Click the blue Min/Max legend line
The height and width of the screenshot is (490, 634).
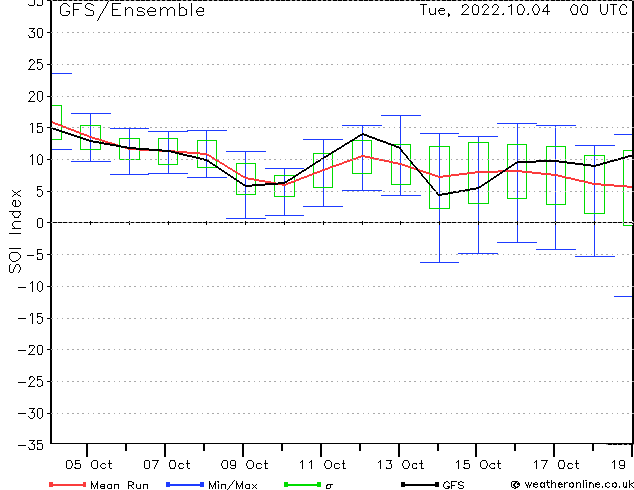click(185, 484)
